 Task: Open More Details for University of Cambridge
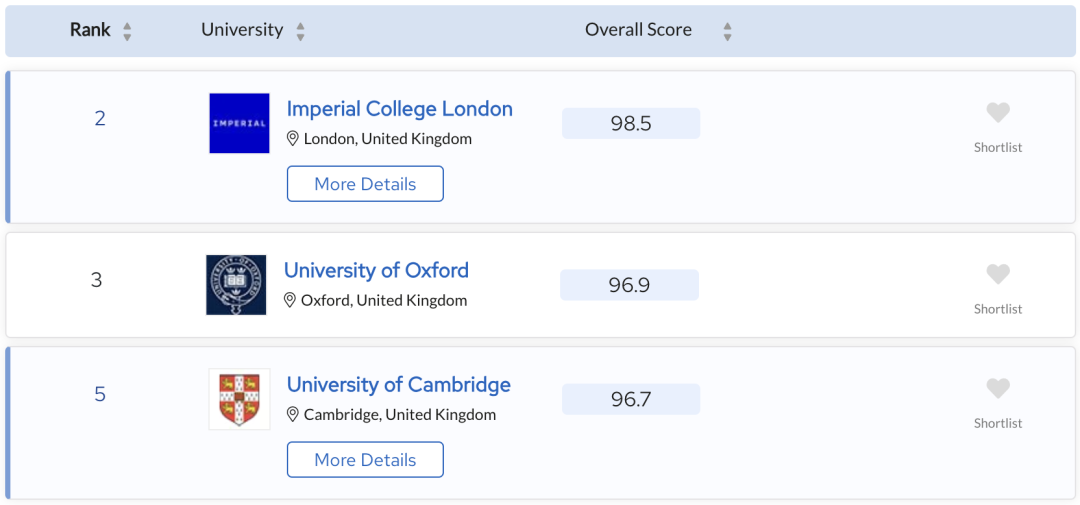365,460
